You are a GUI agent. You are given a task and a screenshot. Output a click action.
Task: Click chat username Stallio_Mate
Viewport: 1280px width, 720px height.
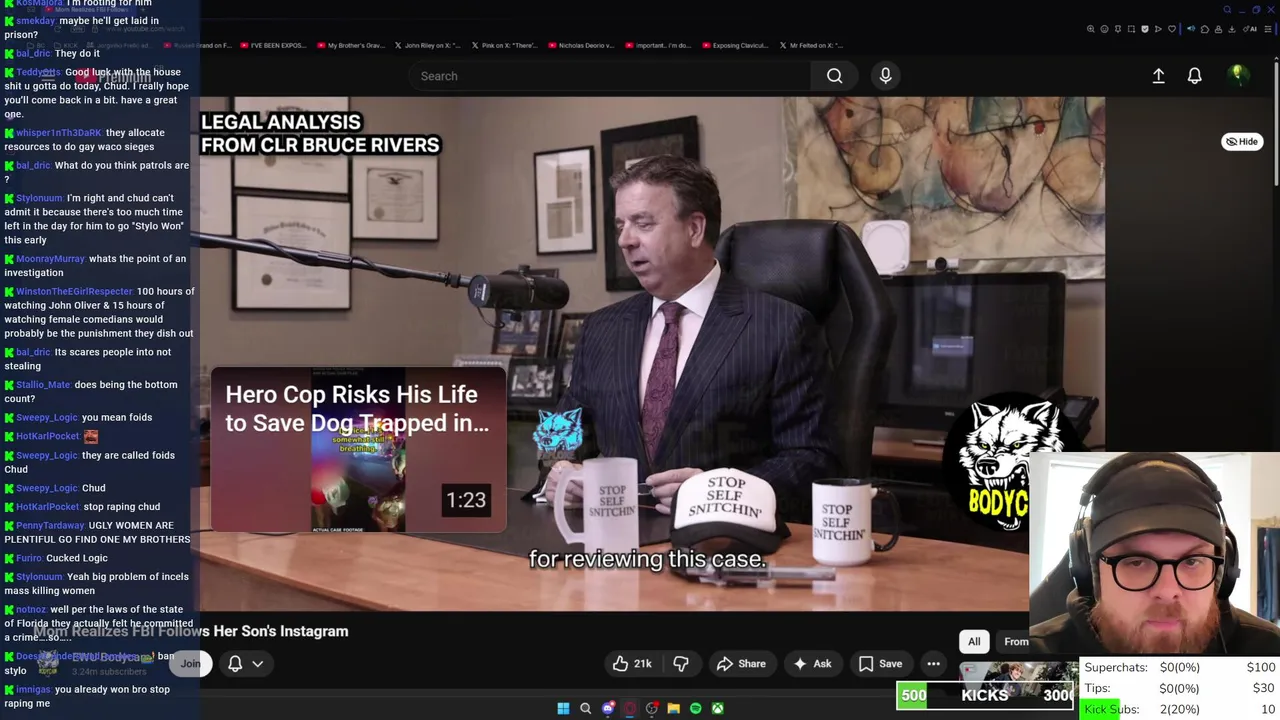coord(43,385)
